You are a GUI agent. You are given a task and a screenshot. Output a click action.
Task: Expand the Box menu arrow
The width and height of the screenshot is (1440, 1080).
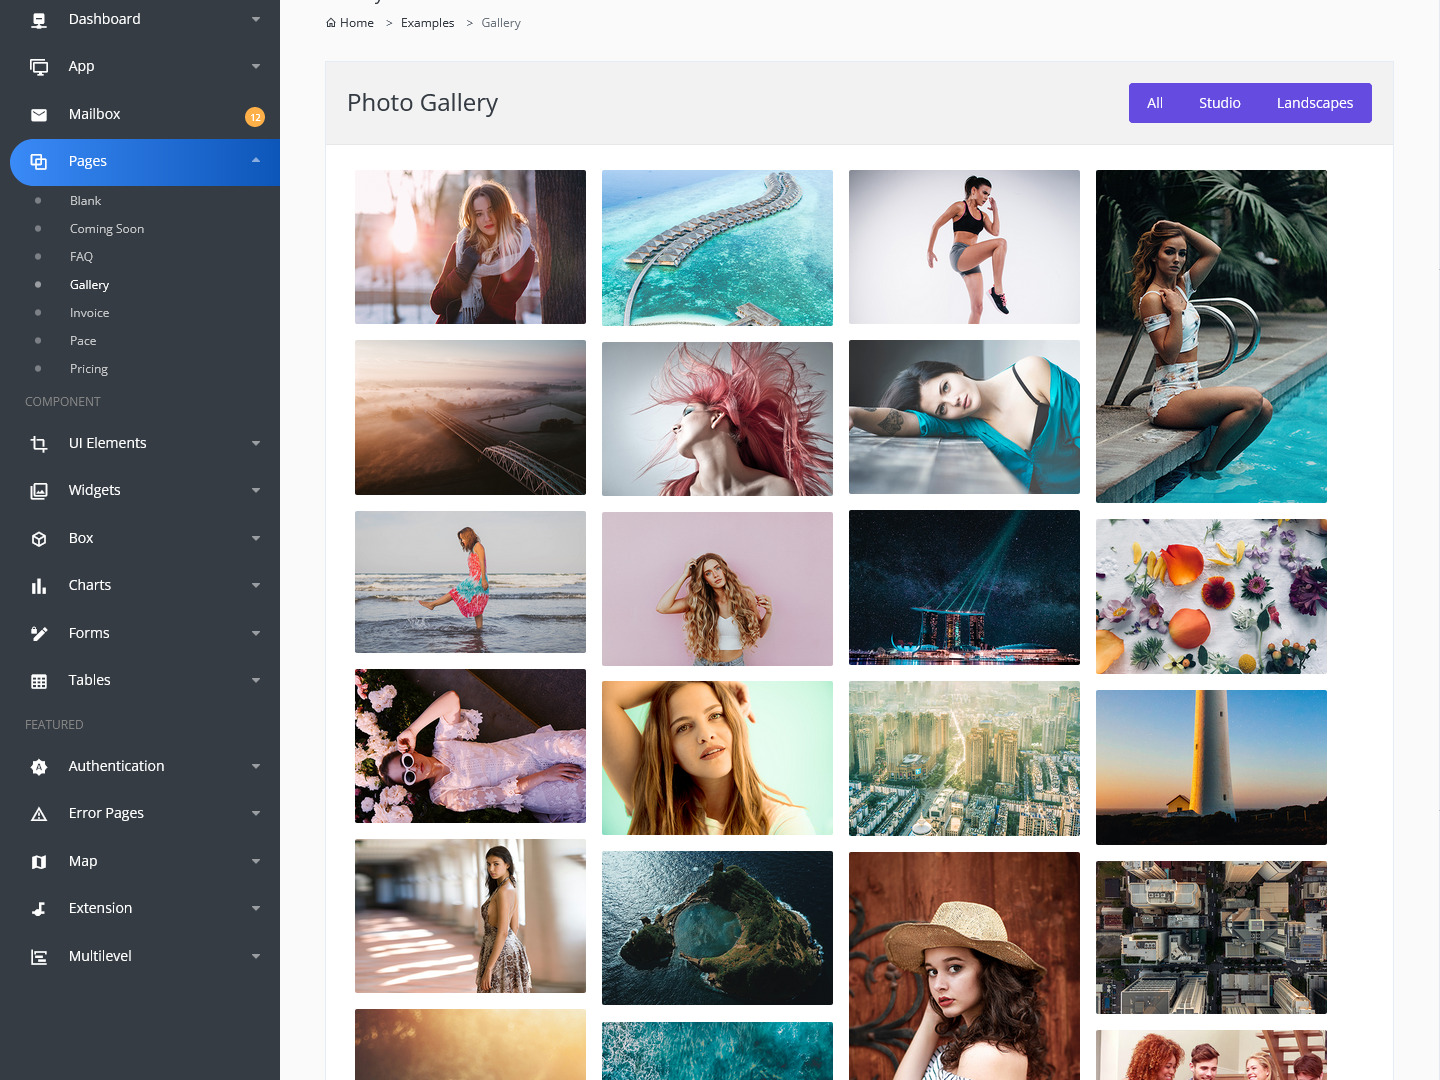256,538
